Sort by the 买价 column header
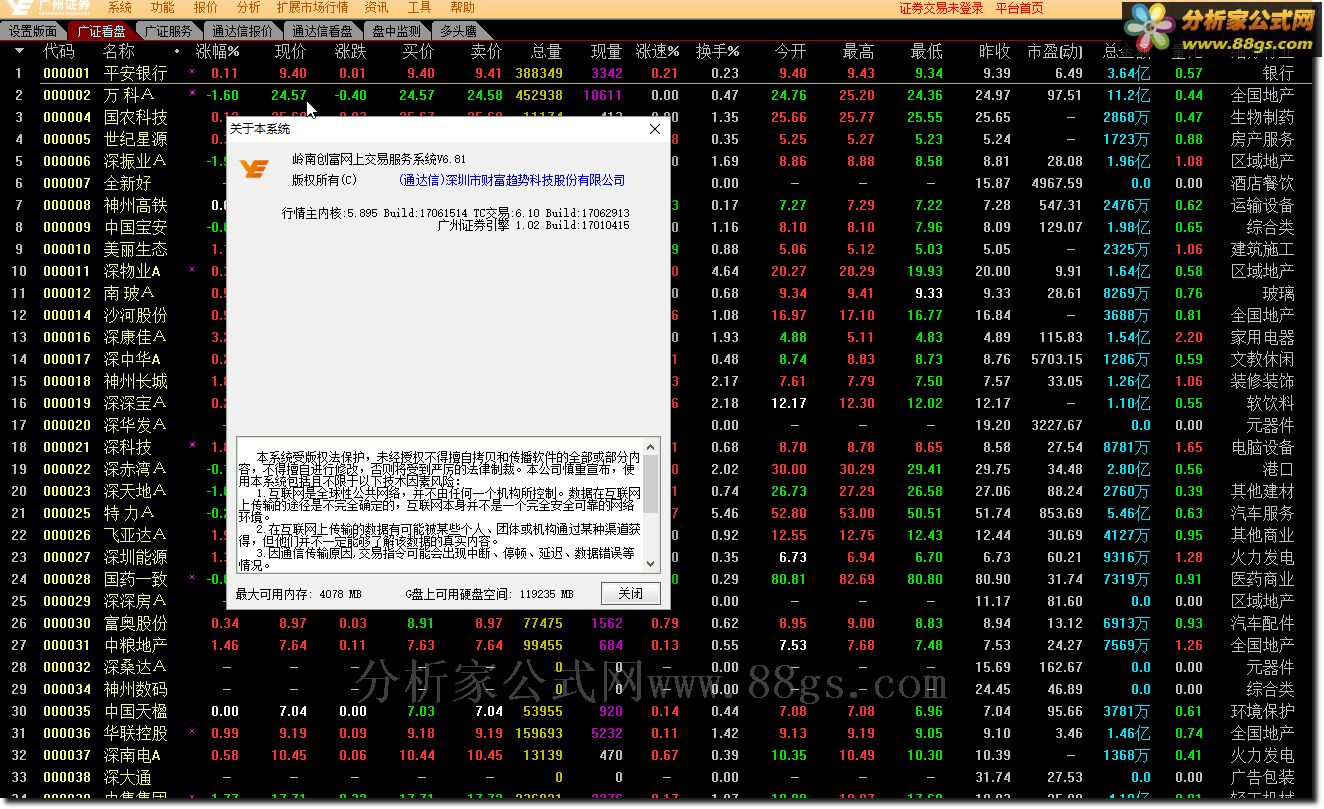 click(418, 51)
